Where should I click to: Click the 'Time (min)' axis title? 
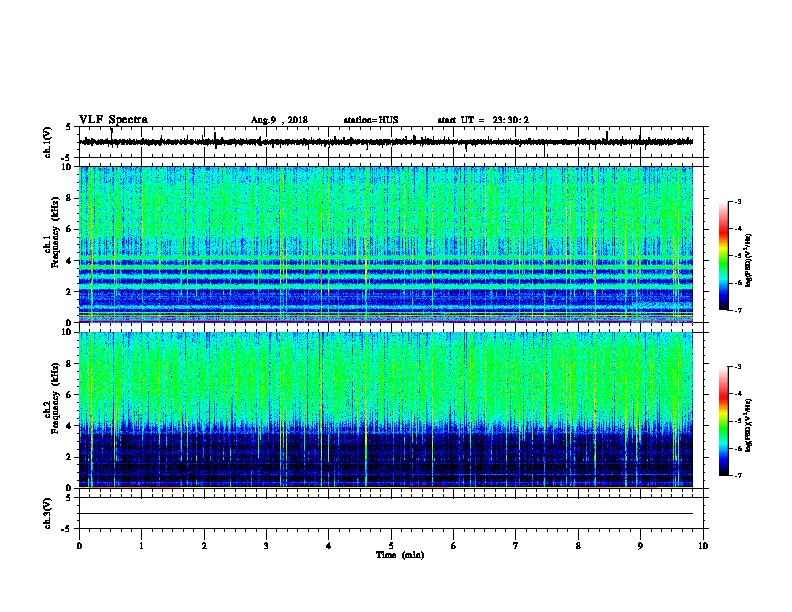[400, 555]
